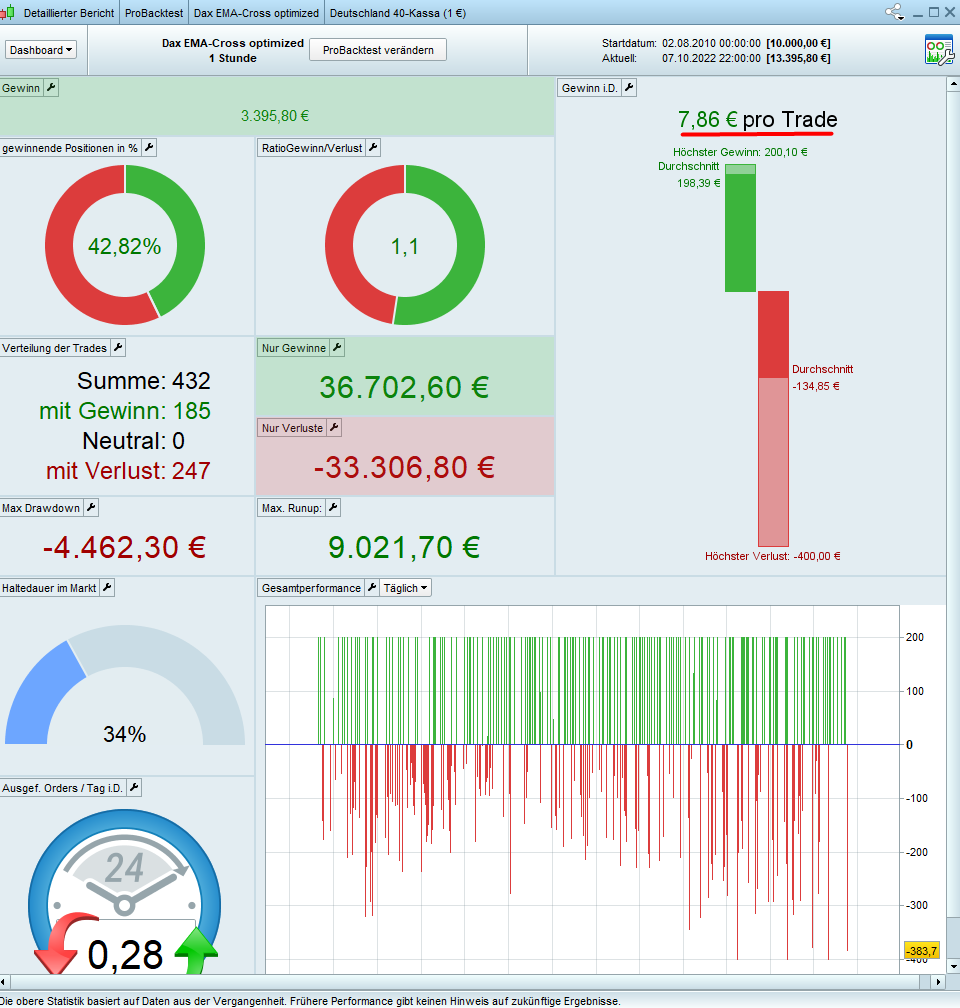960x1008 pixels.
Task: Click the vertical scrollbar up arrow
Action: [953, 84]
